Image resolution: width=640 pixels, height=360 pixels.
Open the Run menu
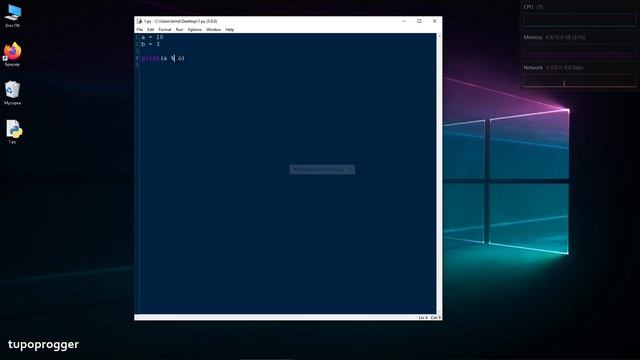pyautogui.click(x=179, y=30)
